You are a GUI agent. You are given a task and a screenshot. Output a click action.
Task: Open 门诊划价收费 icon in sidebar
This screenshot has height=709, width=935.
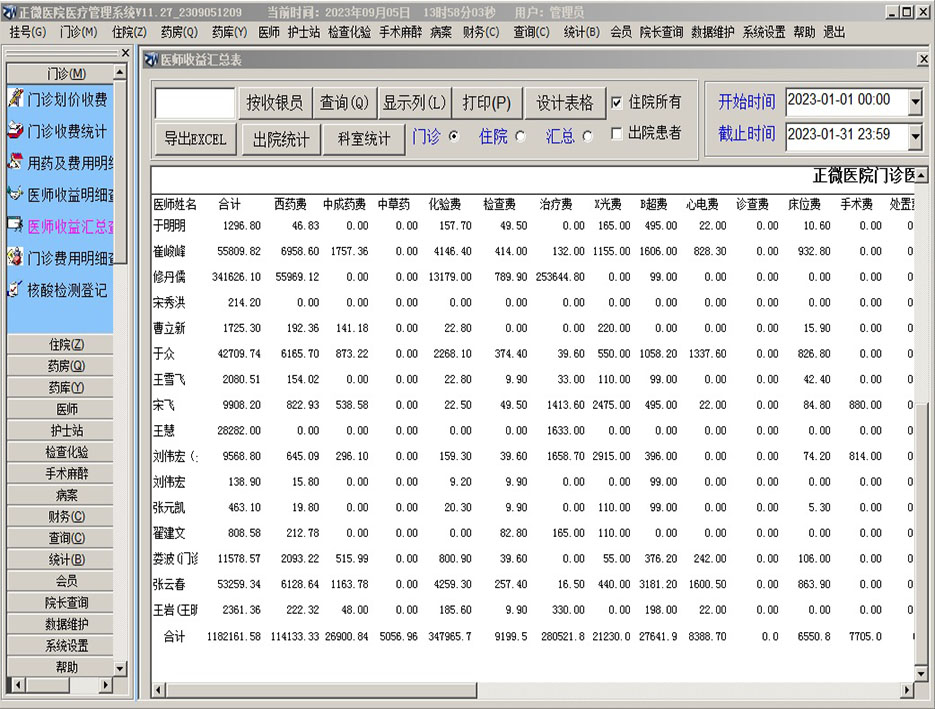[x=15, y=99]
